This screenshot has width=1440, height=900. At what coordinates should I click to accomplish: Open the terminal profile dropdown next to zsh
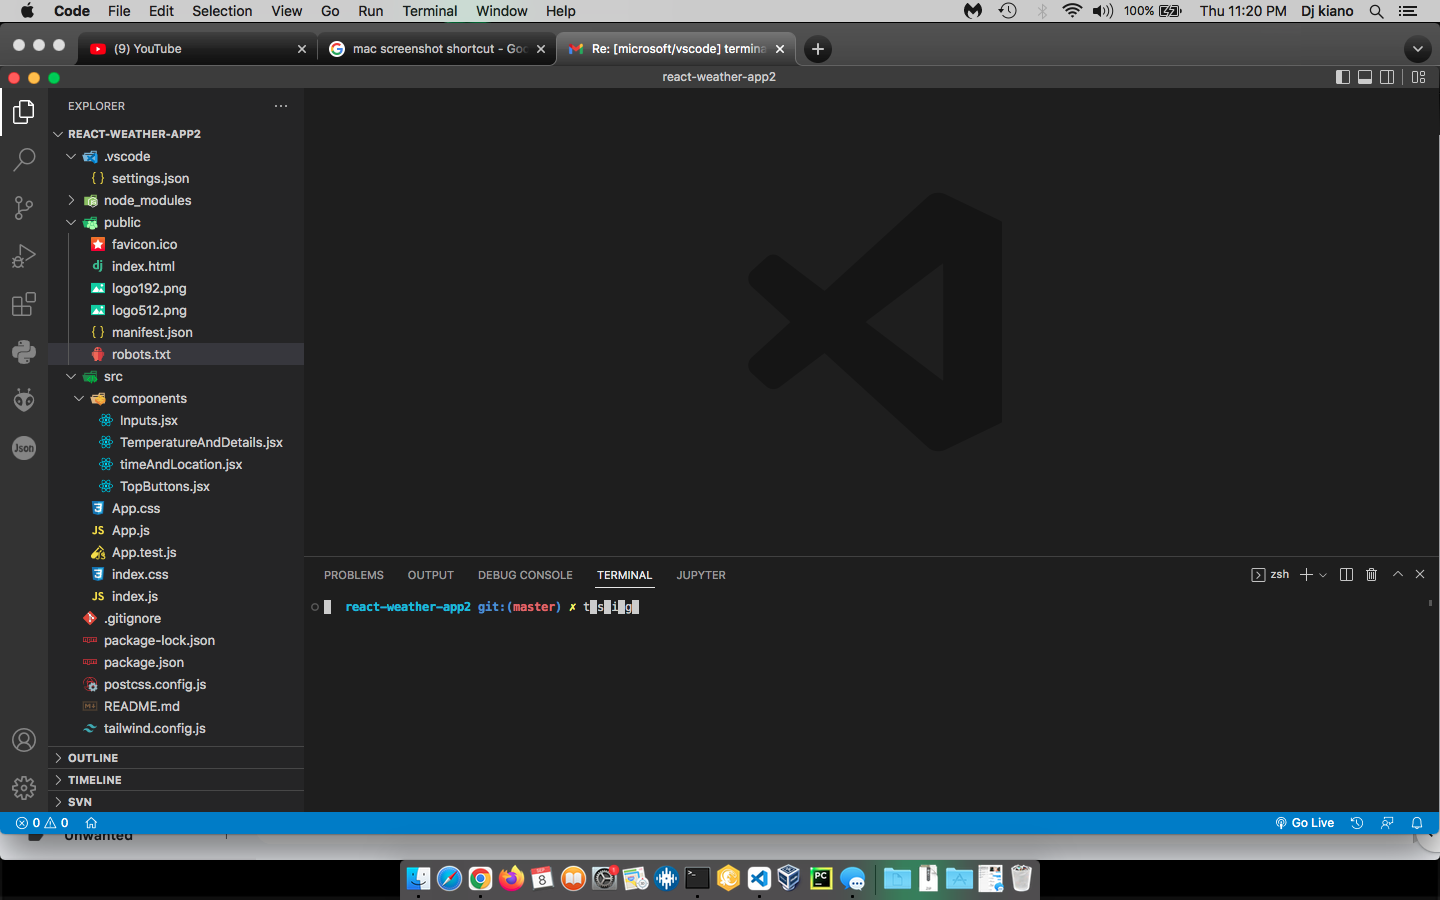[1322, 574]
